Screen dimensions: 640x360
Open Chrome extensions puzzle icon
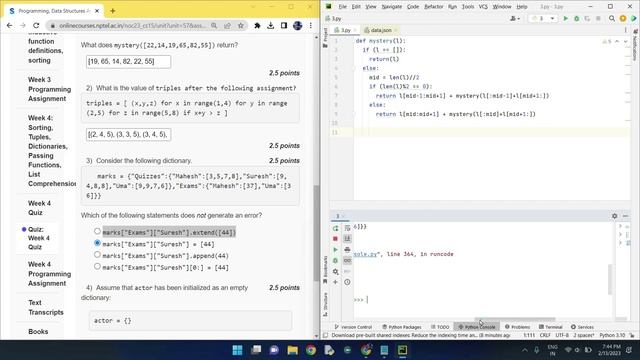pyautogui.click(x=257, y=26)
